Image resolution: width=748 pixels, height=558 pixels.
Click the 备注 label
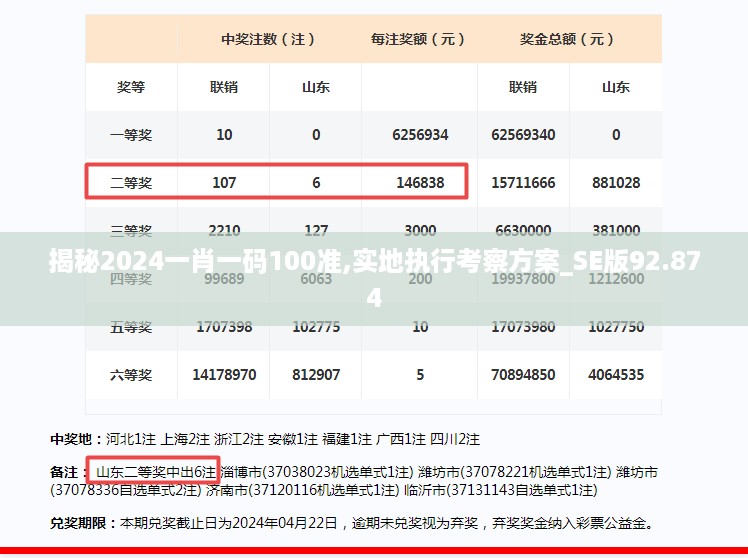(64, 471)
